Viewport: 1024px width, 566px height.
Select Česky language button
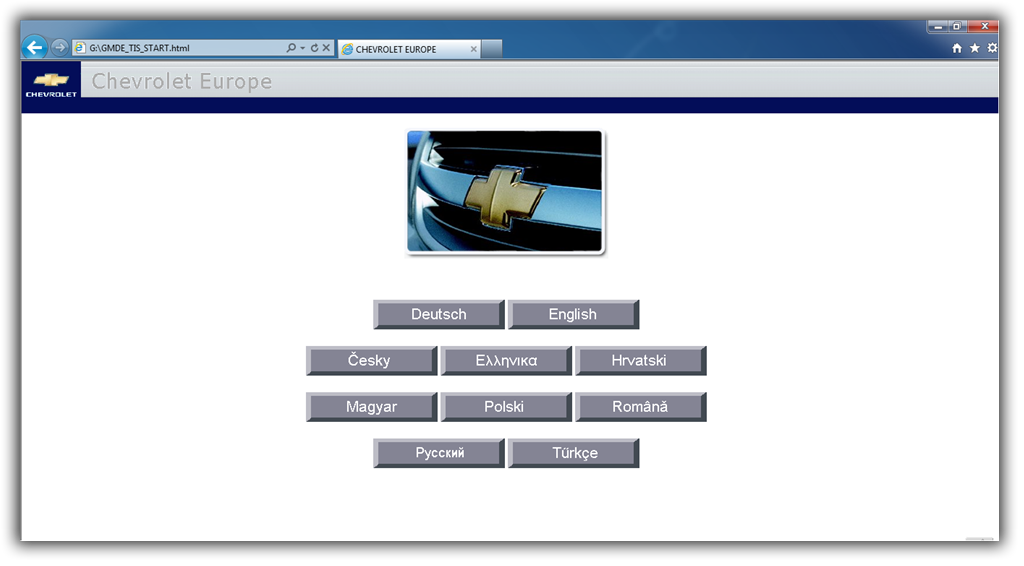(371, 360)
